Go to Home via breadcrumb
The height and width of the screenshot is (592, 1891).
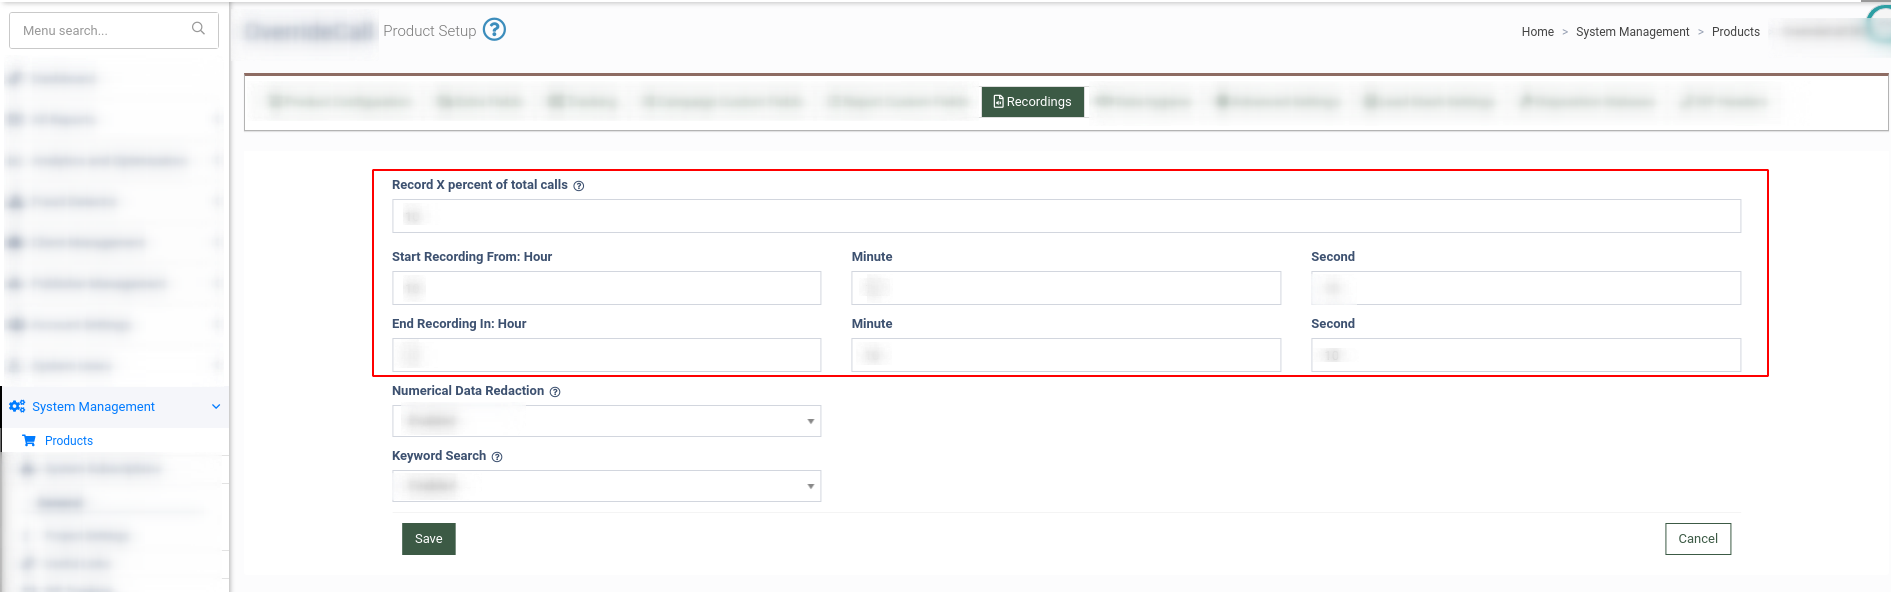tap(1537, 32)
